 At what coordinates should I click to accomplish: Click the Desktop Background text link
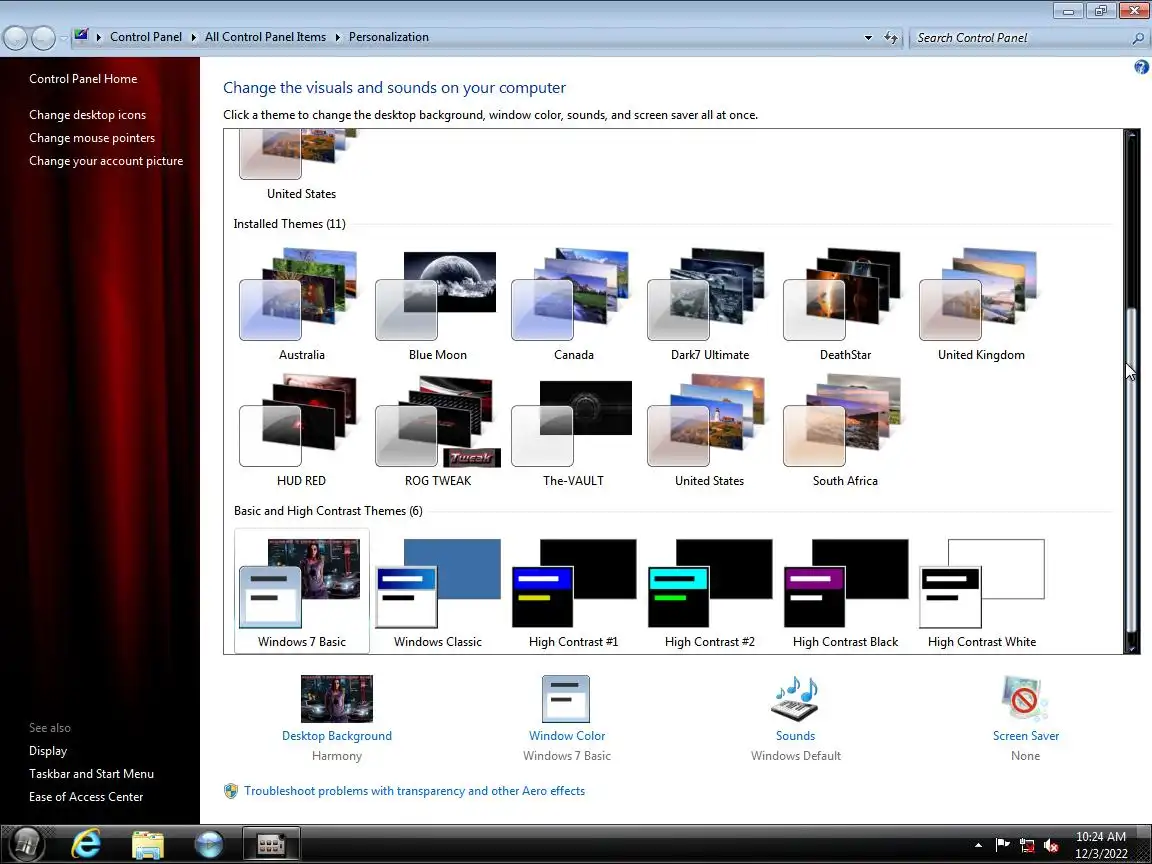pos(336,735)
